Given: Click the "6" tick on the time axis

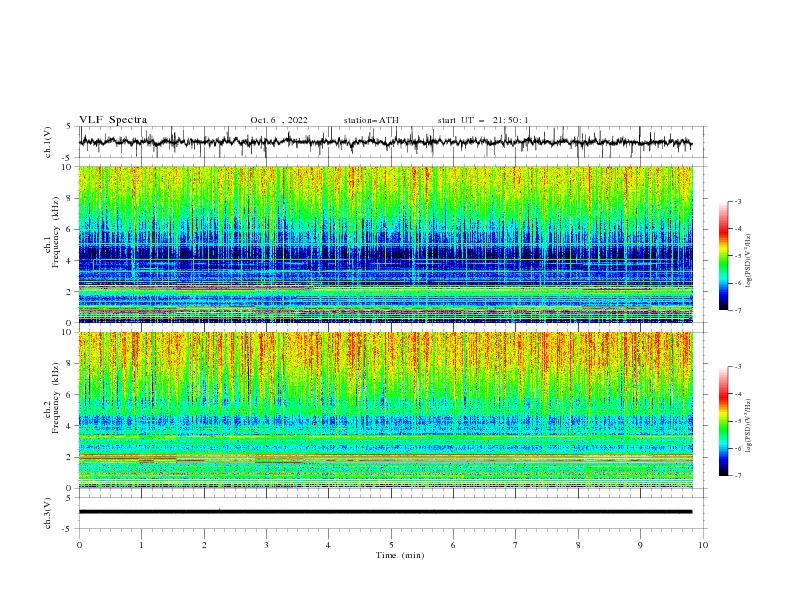Looking at the screenshot, I should [453, 545].
